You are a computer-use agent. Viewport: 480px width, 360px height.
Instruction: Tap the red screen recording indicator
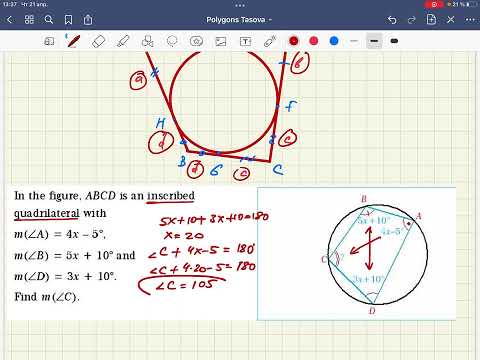coord(434,4)
